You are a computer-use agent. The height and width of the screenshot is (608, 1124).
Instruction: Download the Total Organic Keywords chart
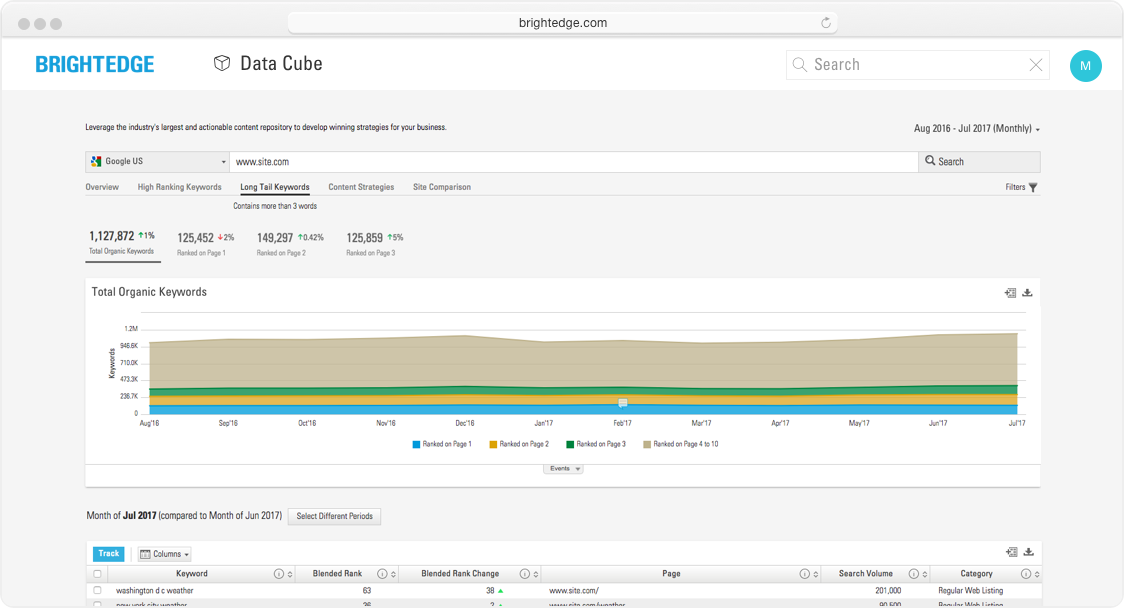tap(1028, 293)
